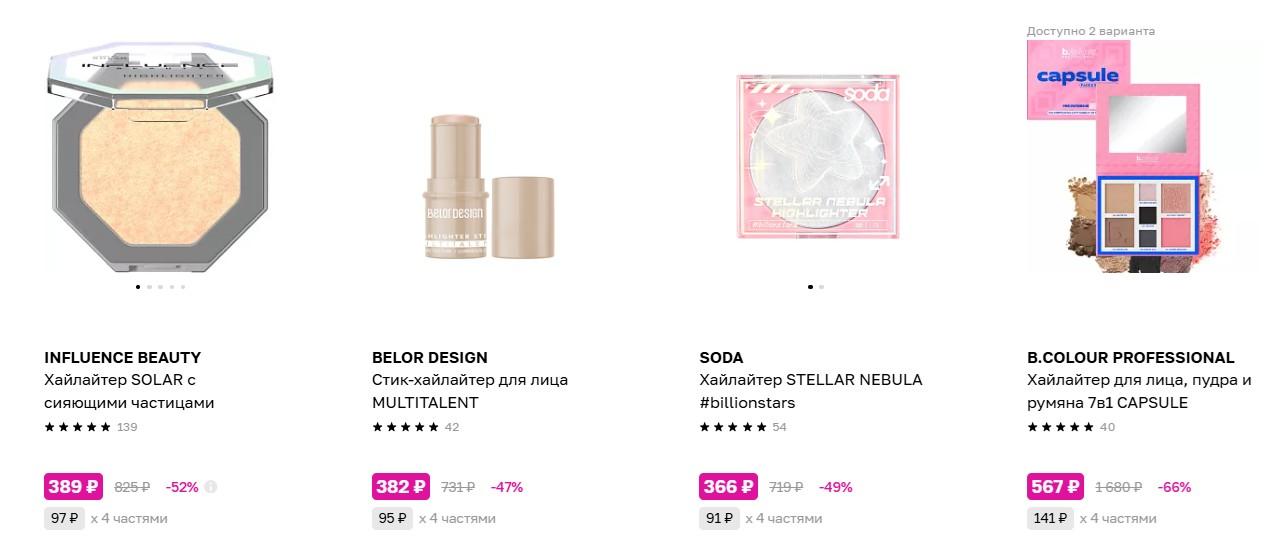This screenshot has height=557, width=1277.
Task: Open Influence Beauty SOLAR highlighter image
Action: [160, 160]
